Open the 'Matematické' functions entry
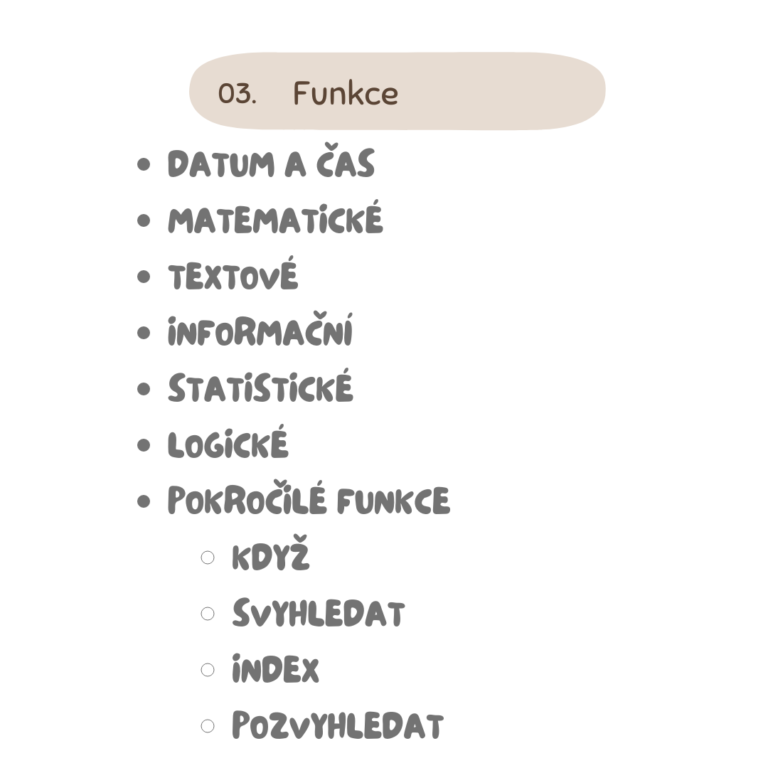Screen dimensions: 768x768 [x=275, y=217]
